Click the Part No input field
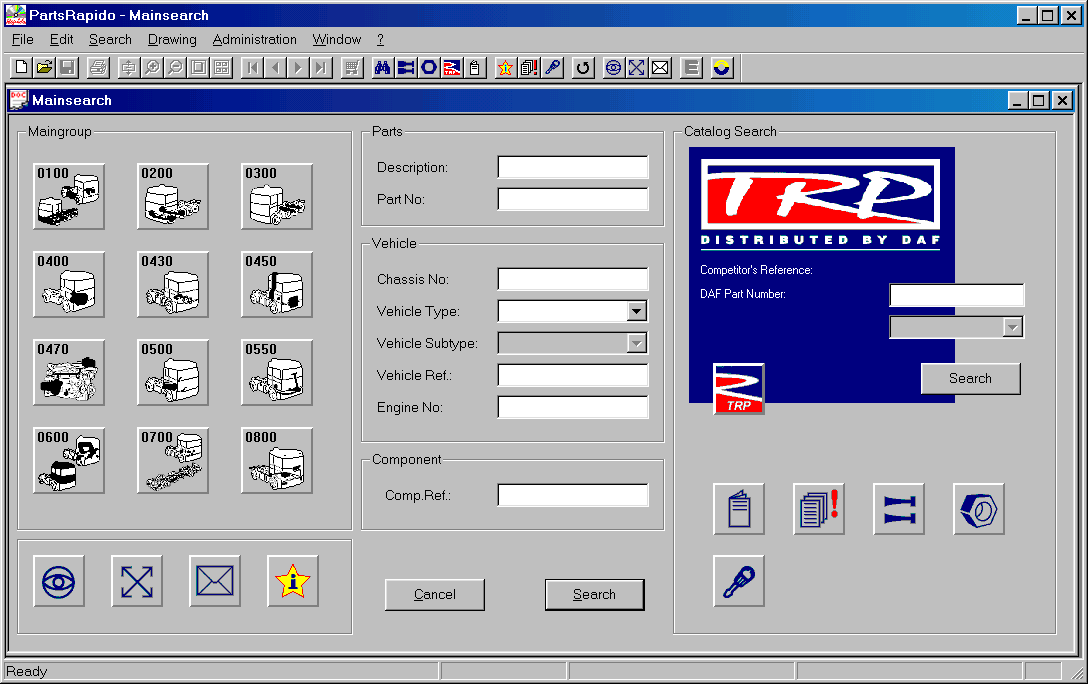Image resolution: width=1088 pixels, height=684 pixels. click(573, 199)
